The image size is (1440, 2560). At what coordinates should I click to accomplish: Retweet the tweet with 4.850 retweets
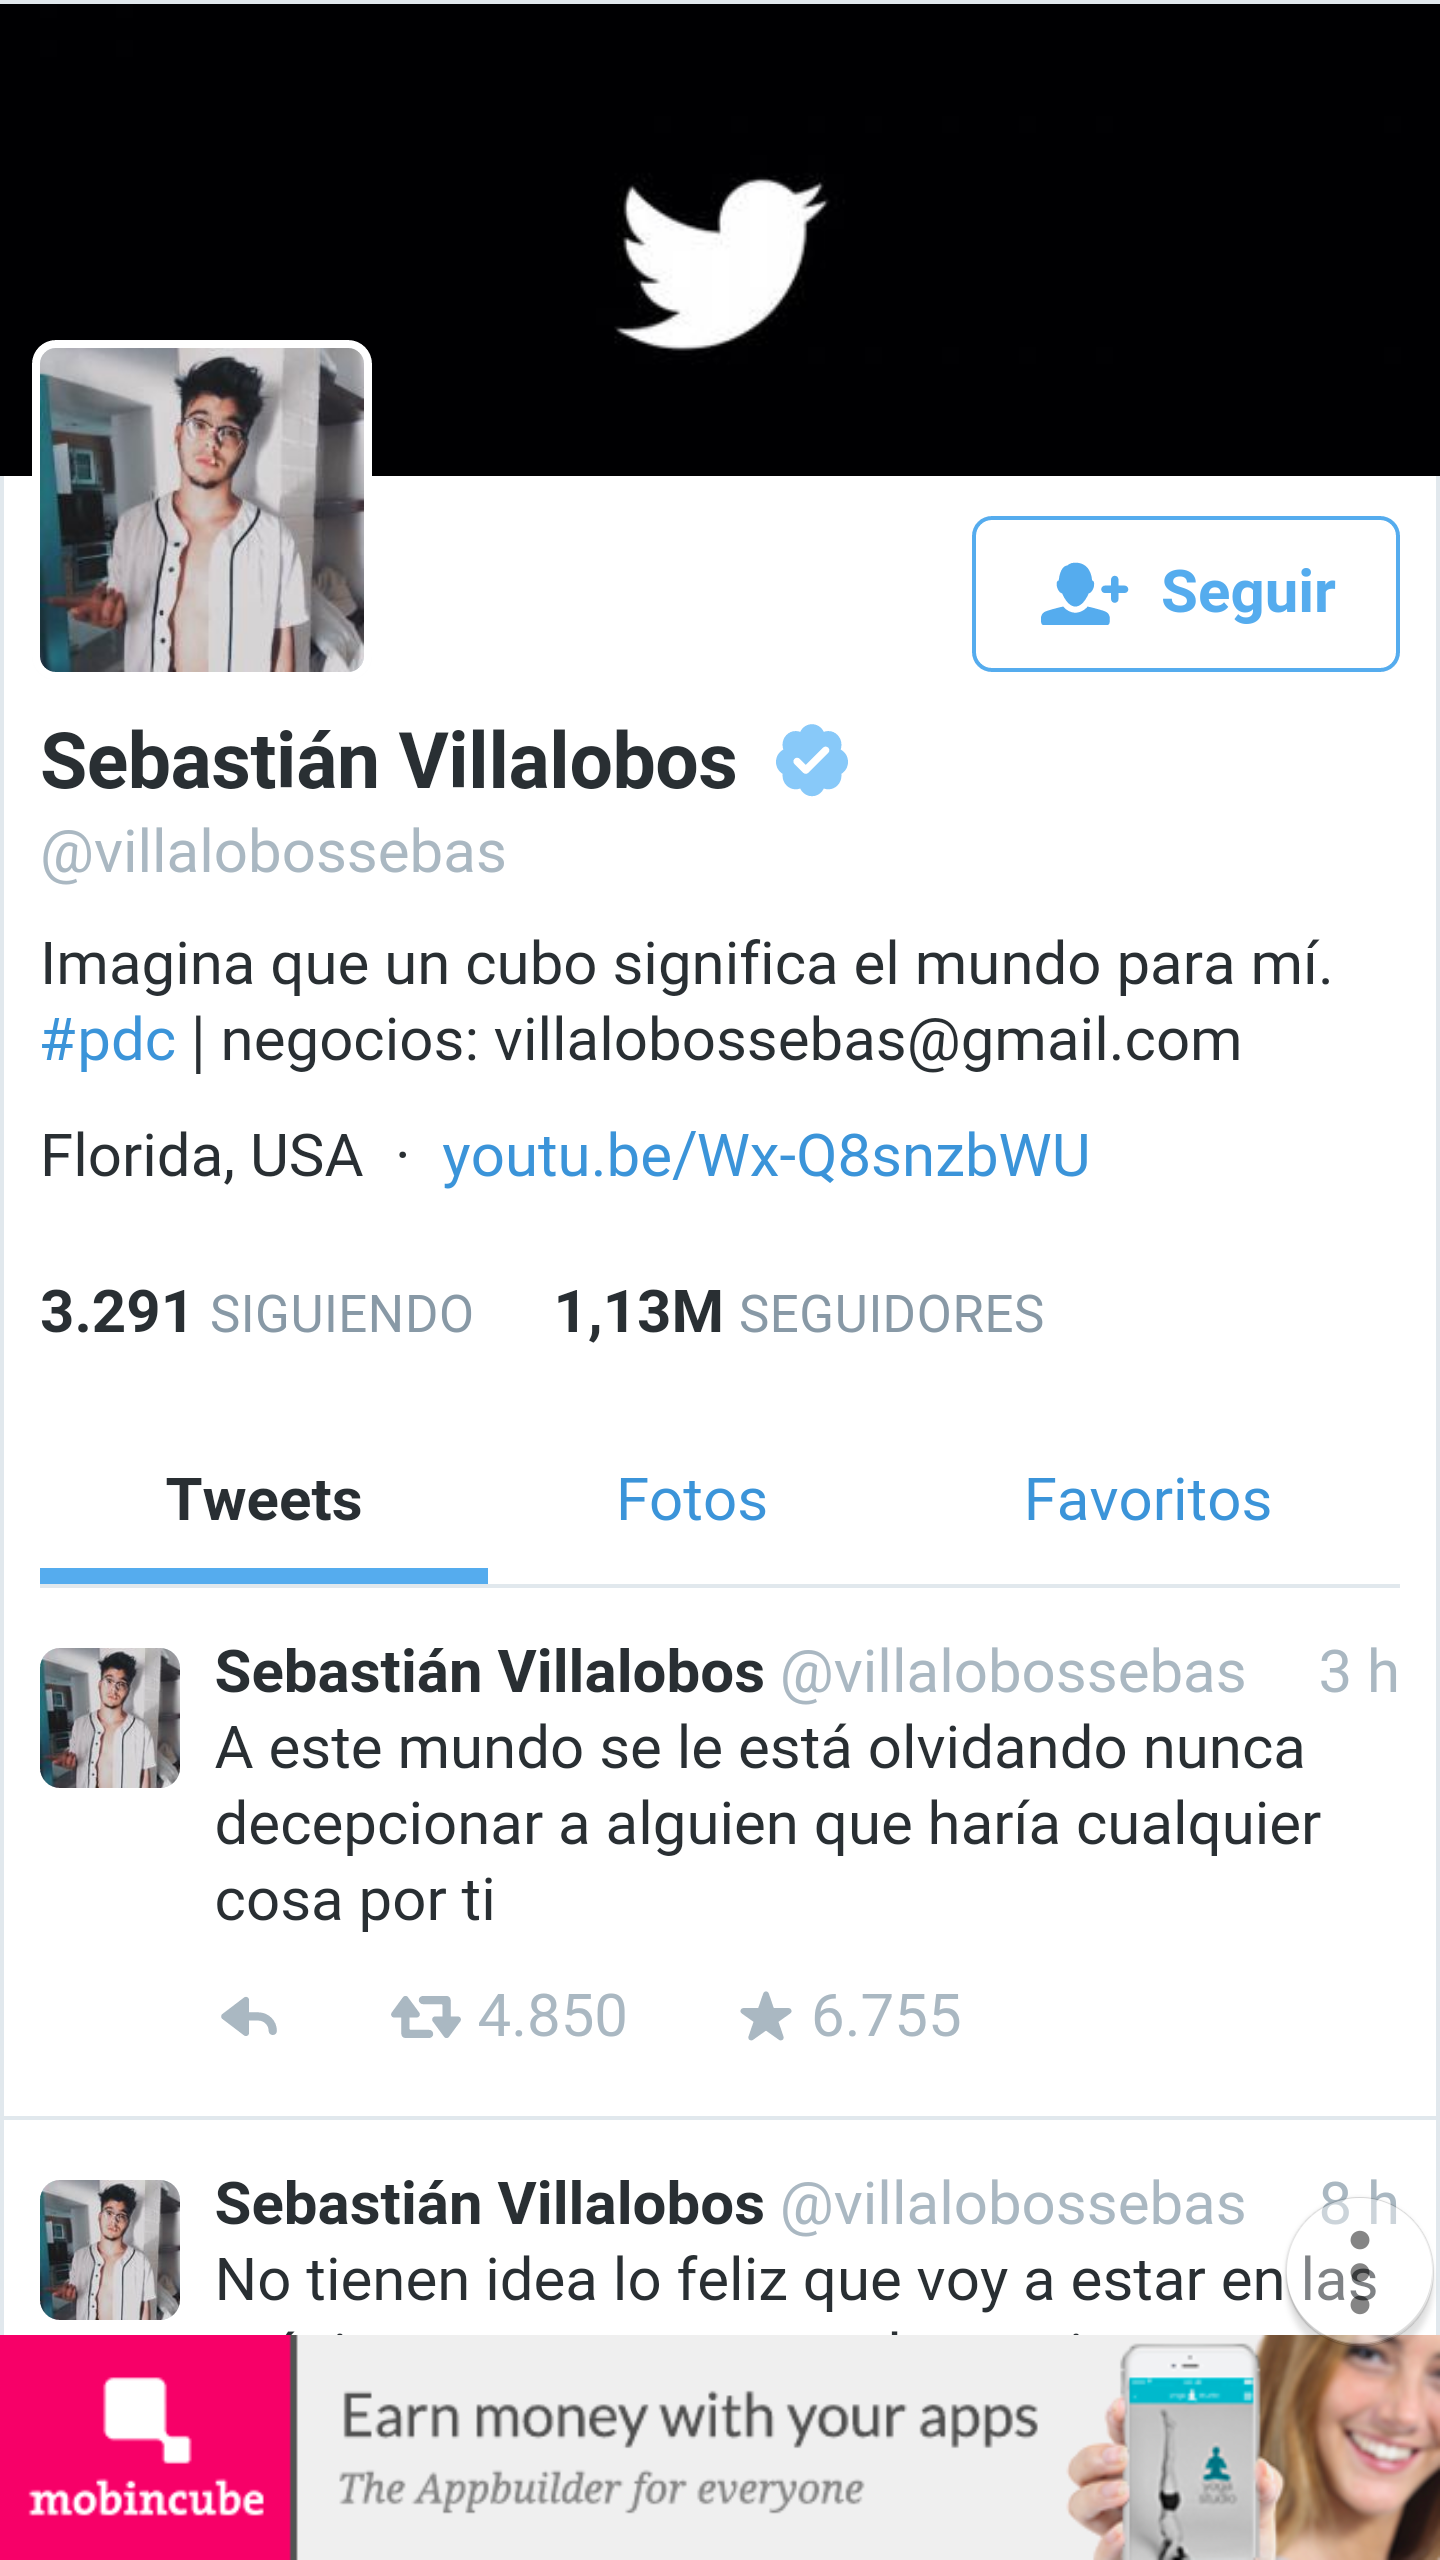coord(425,2016)
